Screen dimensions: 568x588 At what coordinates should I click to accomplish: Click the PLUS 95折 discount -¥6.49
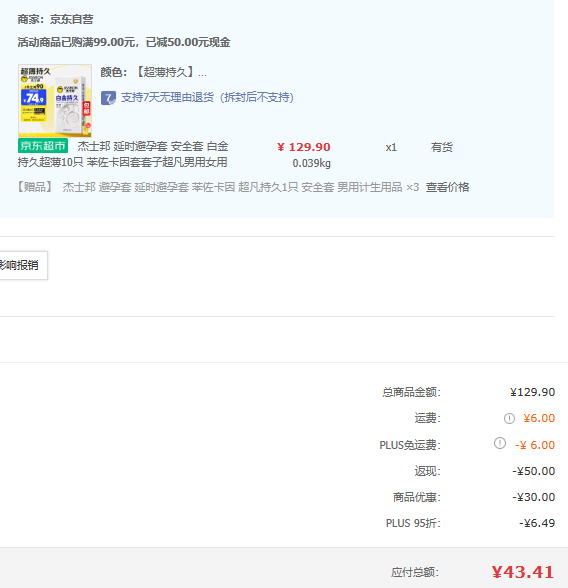[537, 523]
